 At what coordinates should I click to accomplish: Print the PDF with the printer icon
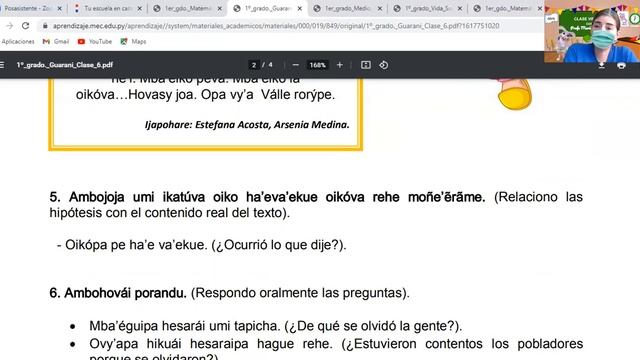621,66
